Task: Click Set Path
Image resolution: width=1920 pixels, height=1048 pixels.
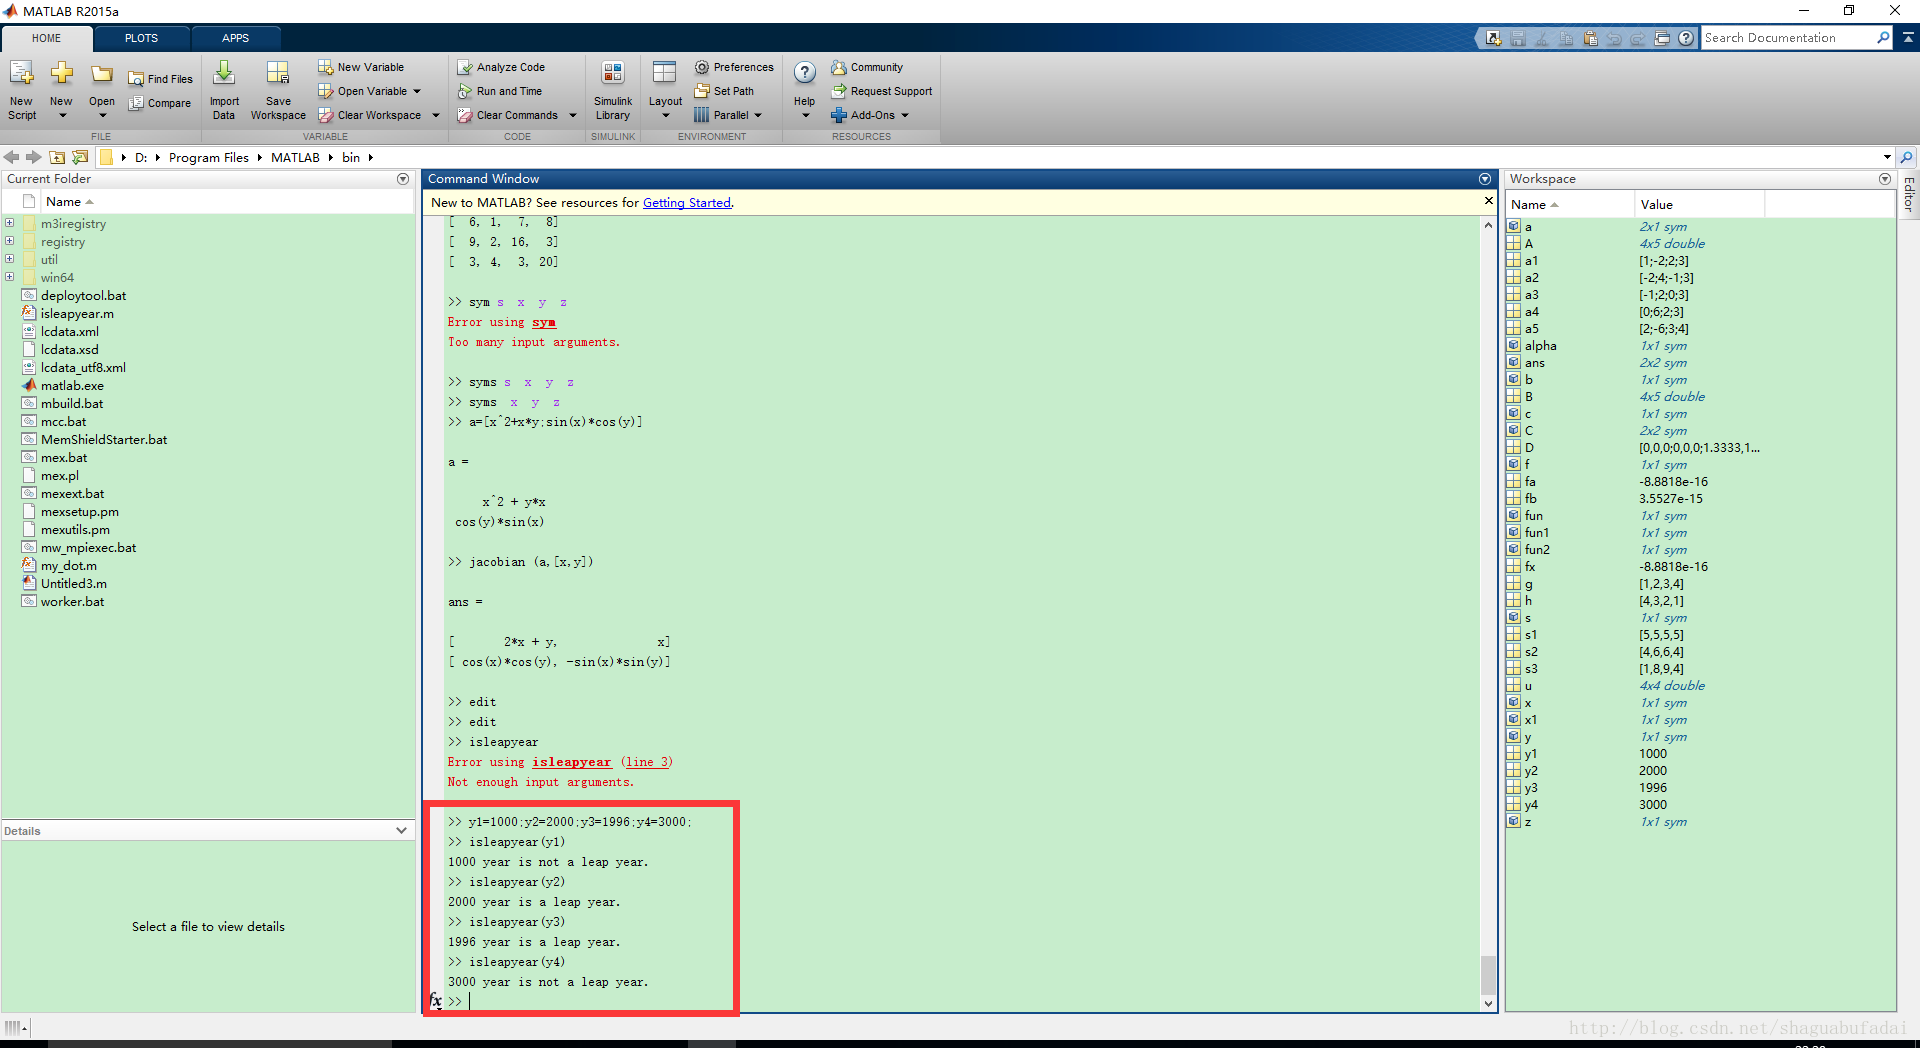Action: [x=724, y=91]
